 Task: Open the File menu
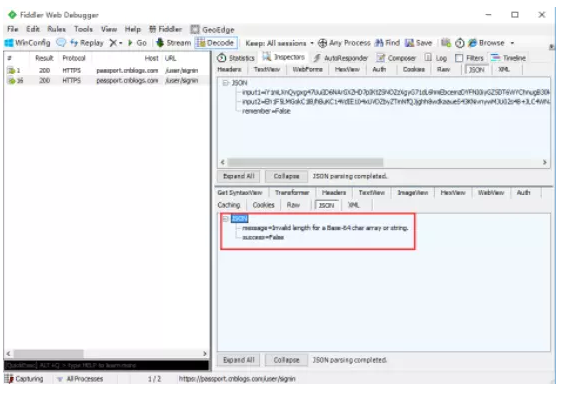[x=13, y=29]
